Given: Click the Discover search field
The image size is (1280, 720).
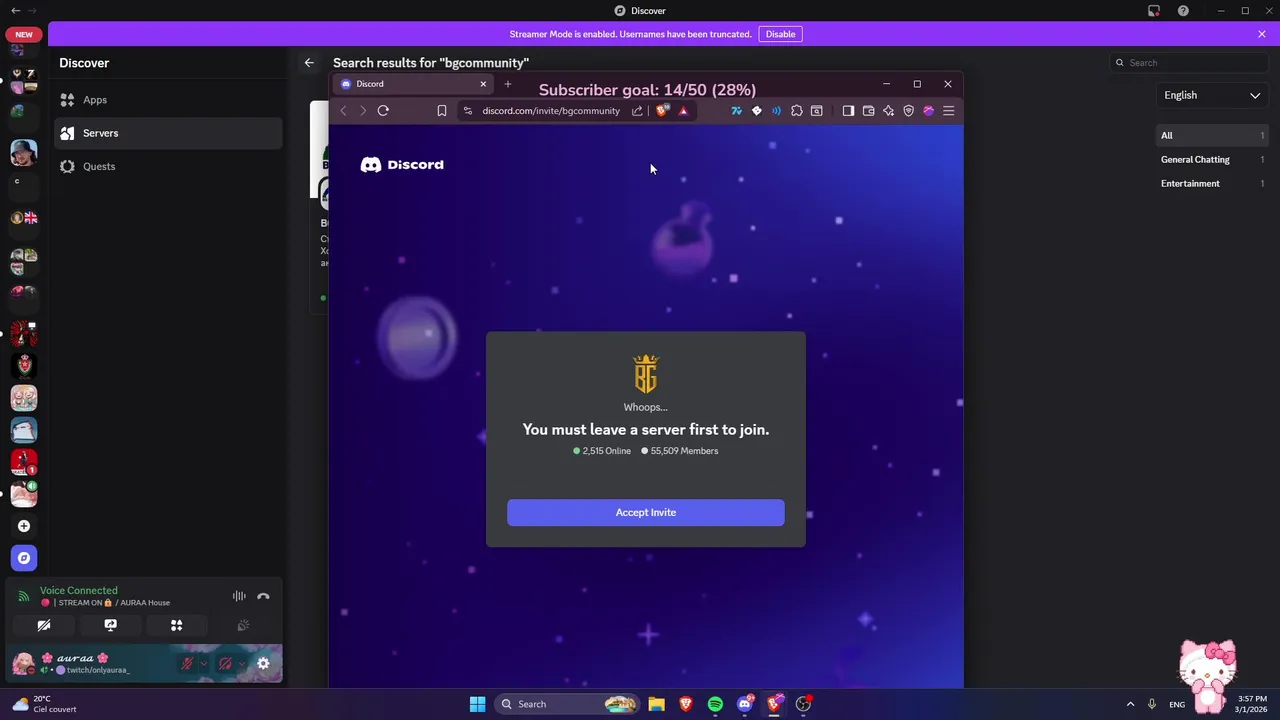Looking at the screenshot, I should click(x=1190, y=62).
